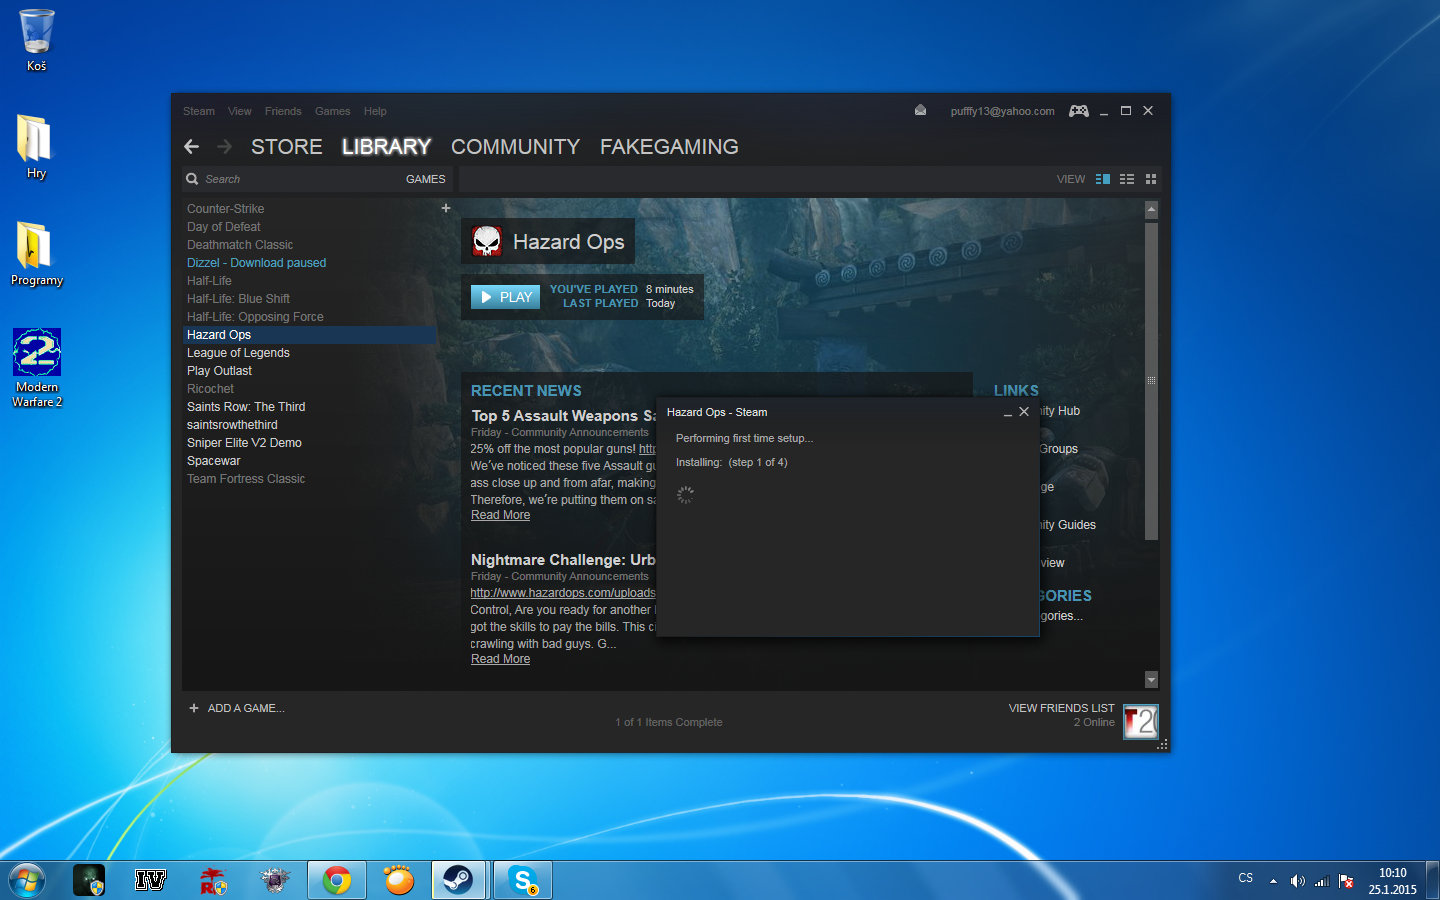Switch library to list view
This screenshot has width=1440, height=900.
(1127, 179)
